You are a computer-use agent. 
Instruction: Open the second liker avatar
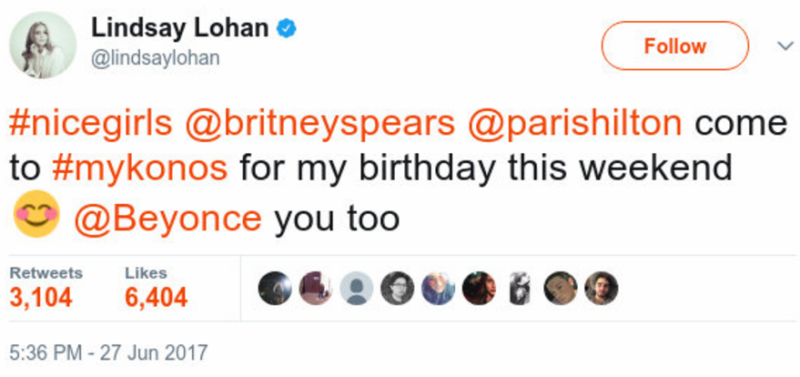coord(316,288)
